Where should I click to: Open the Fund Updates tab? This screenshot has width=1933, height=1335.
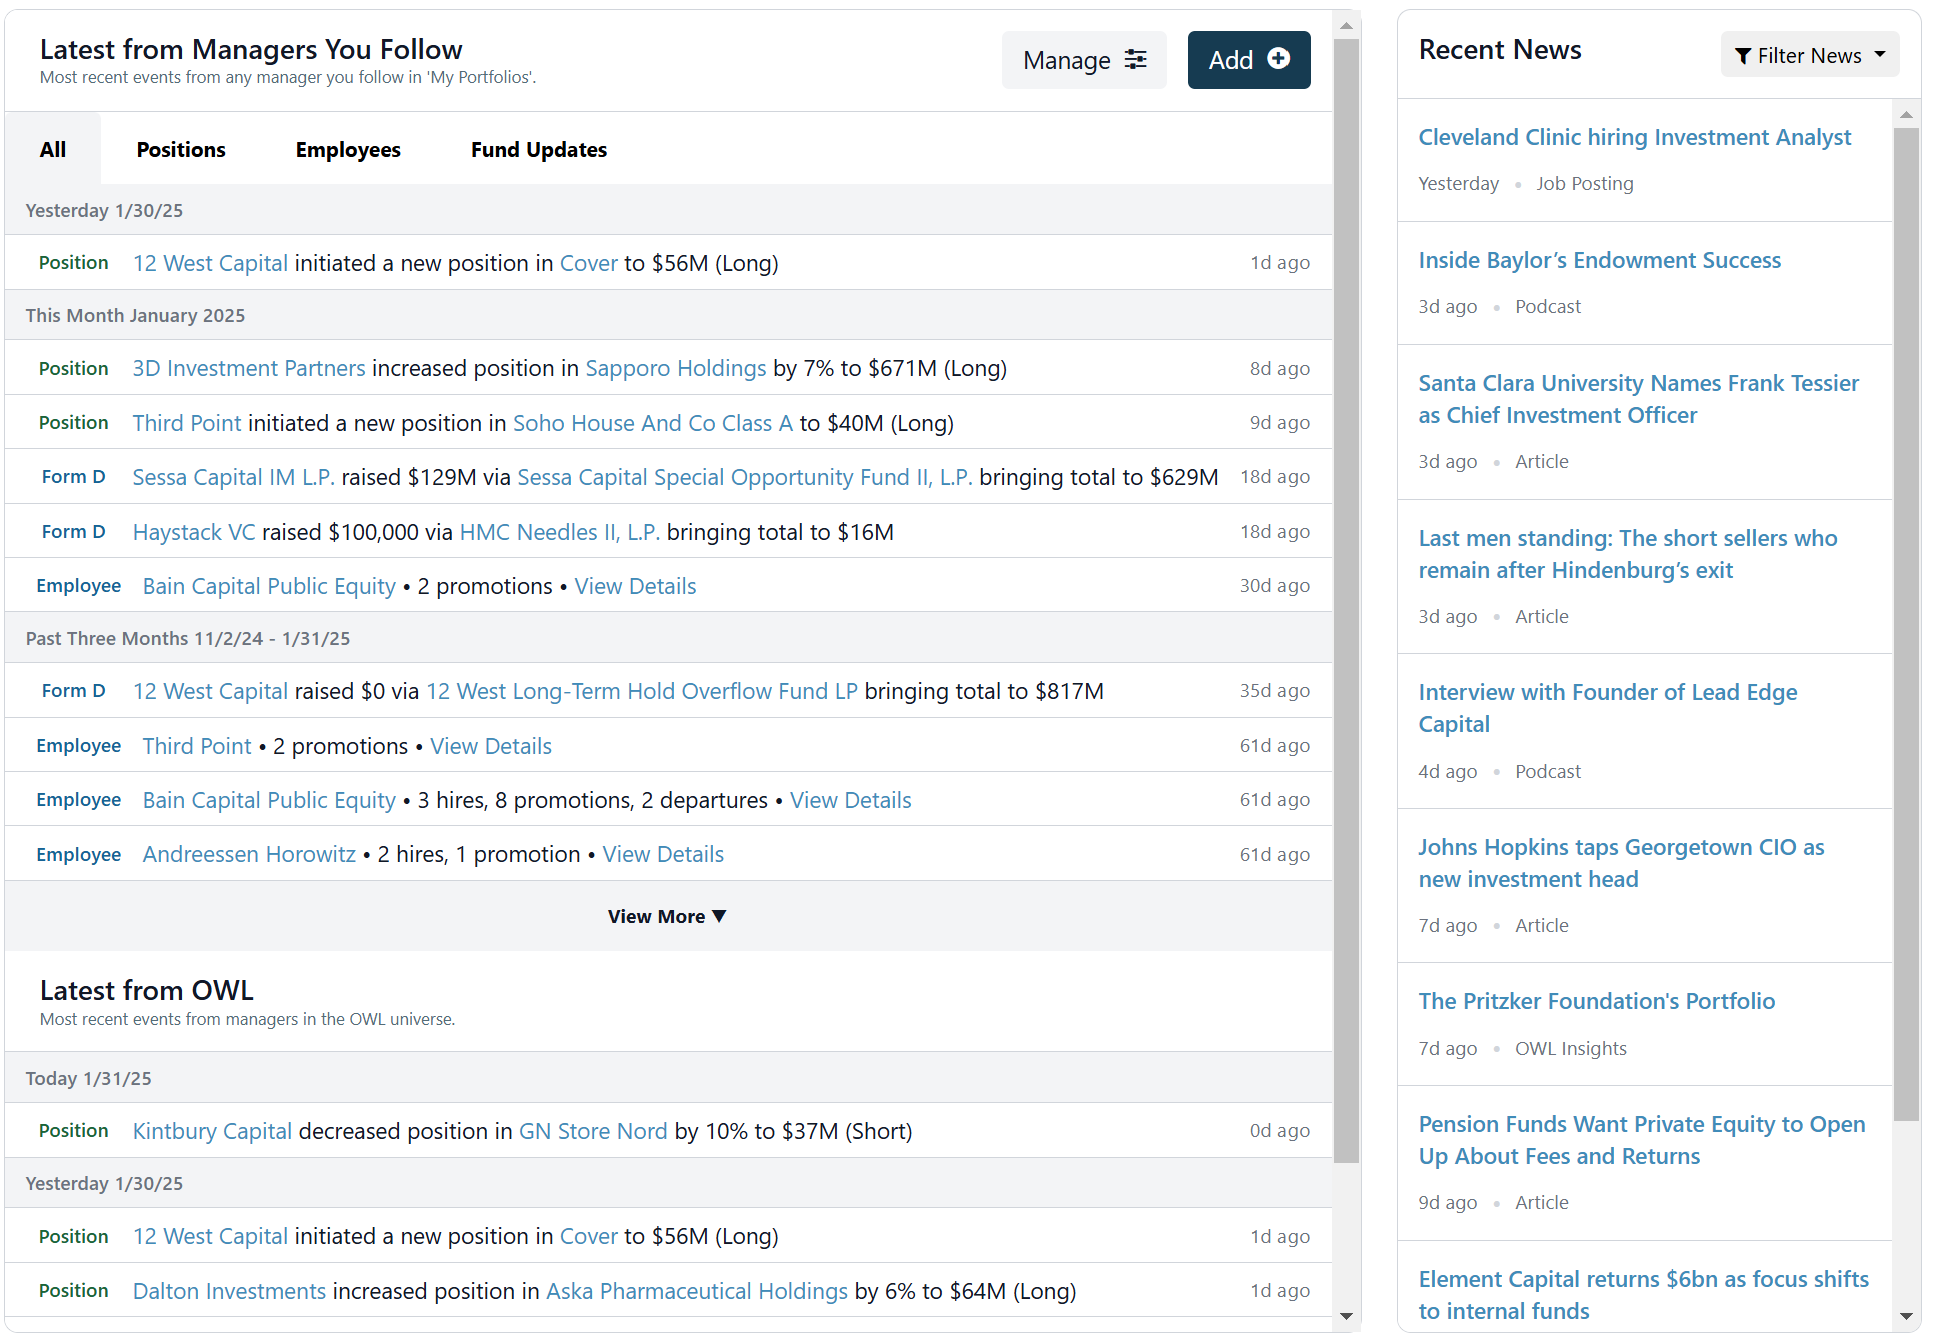click(x=539, y=150)
